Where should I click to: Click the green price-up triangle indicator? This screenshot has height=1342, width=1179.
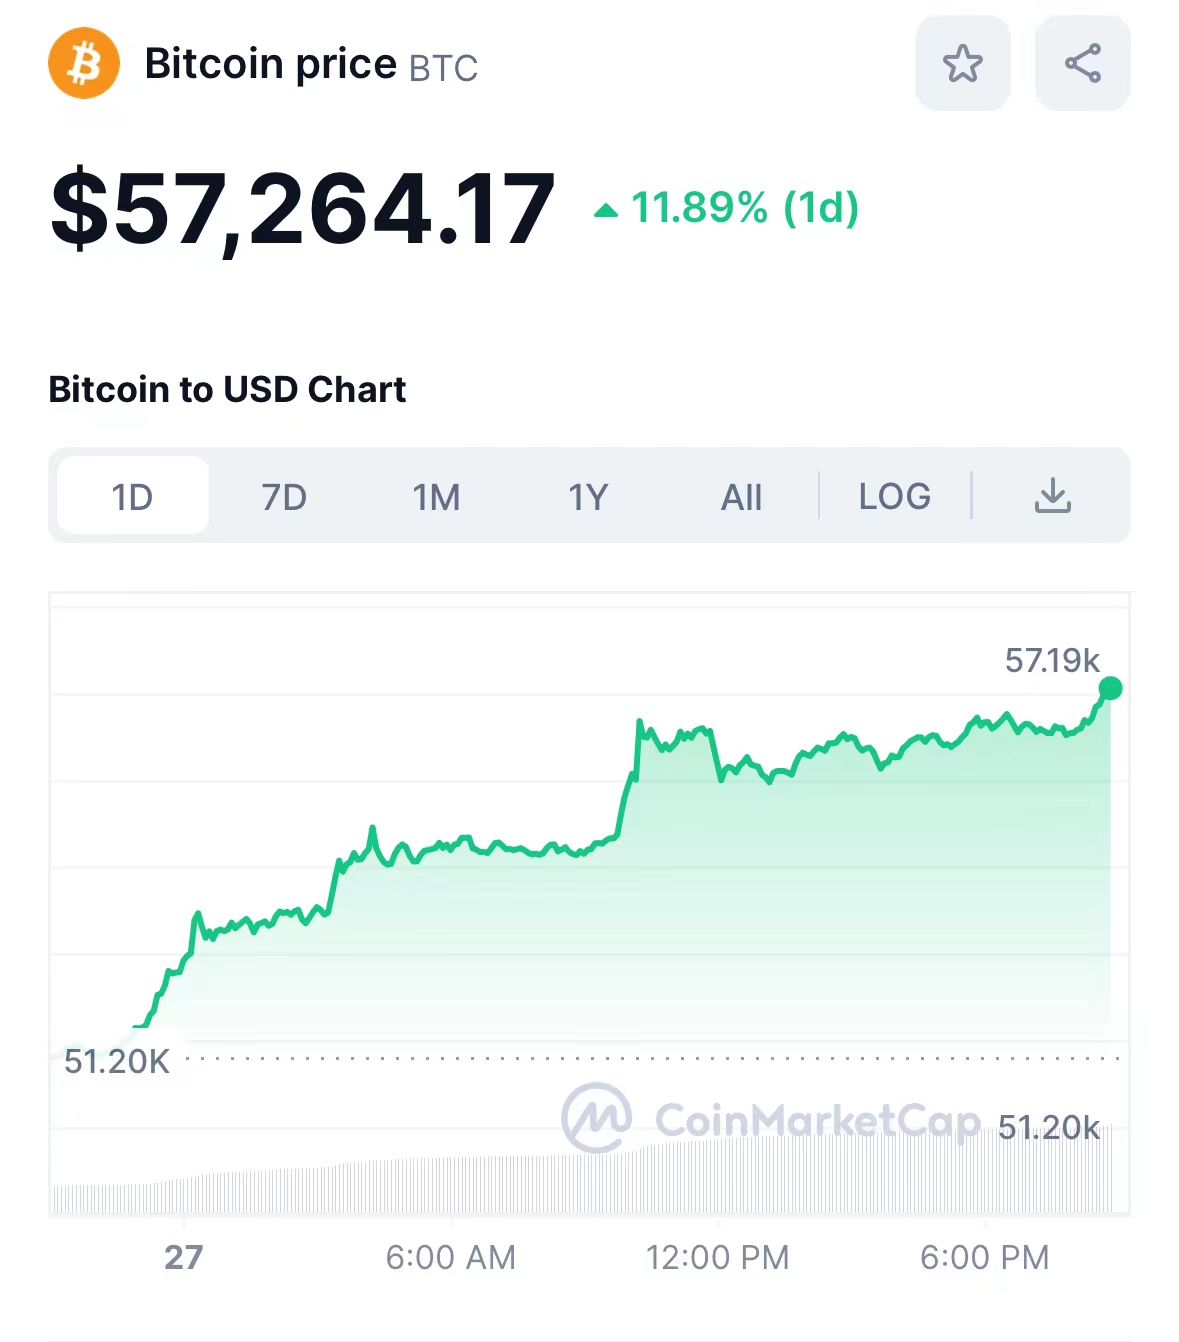606,210
